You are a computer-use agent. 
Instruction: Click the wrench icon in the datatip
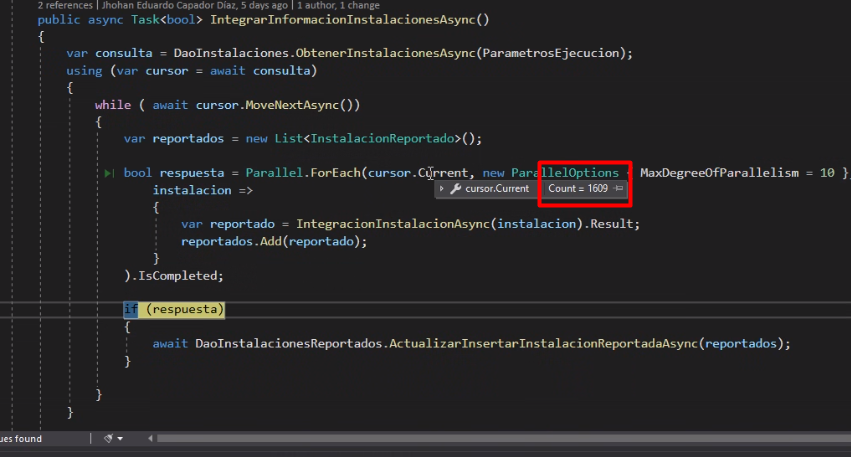(x=455, y=189)
